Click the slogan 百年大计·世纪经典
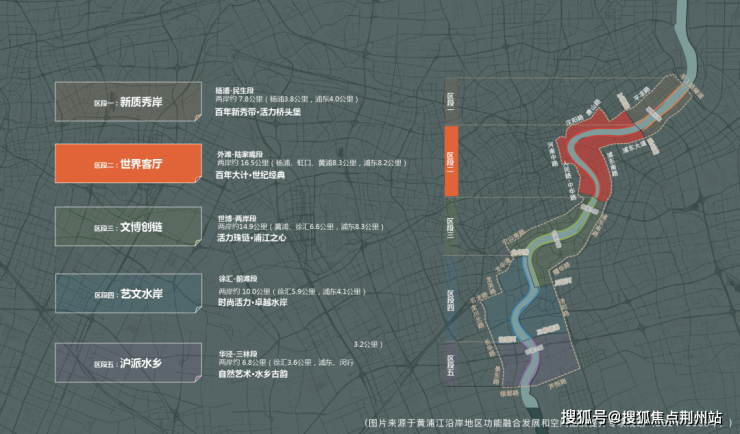This screenshot has height=434, width=740. pyautogui.click(x=250, y=175)
